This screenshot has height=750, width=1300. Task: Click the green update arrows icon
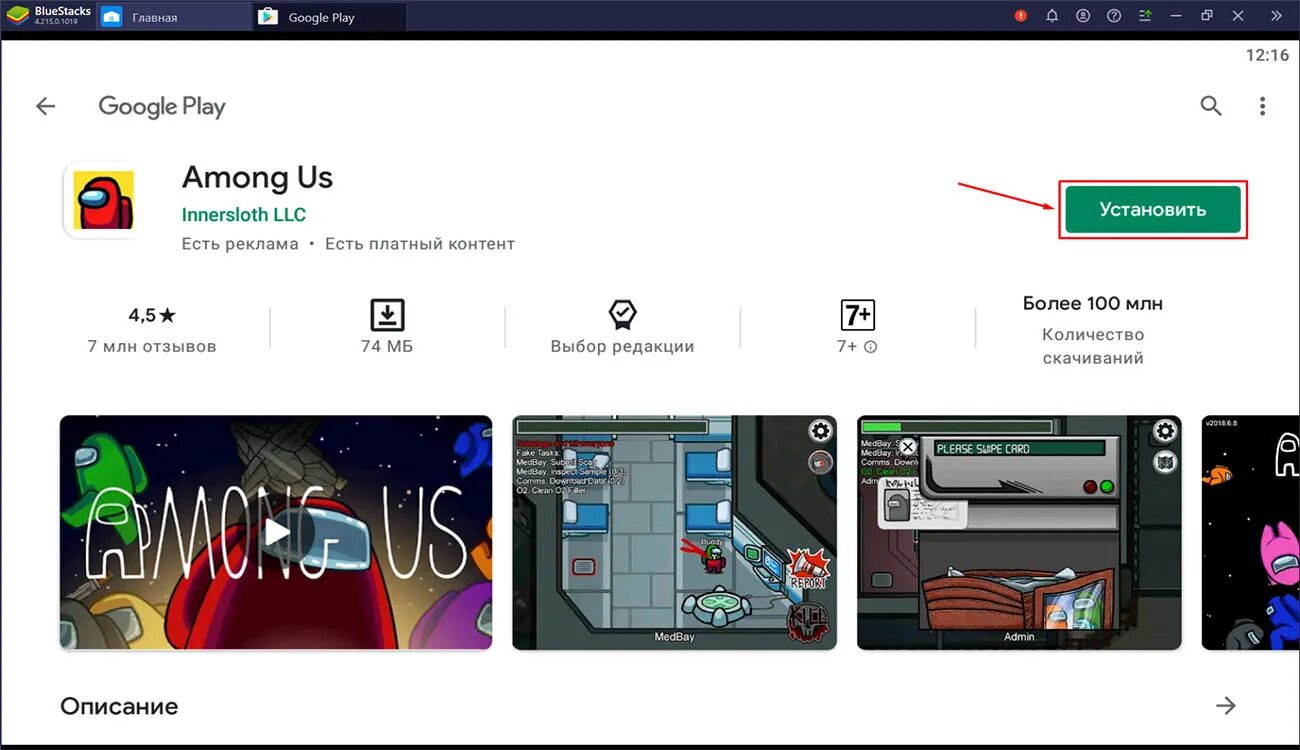[1145, 16]
